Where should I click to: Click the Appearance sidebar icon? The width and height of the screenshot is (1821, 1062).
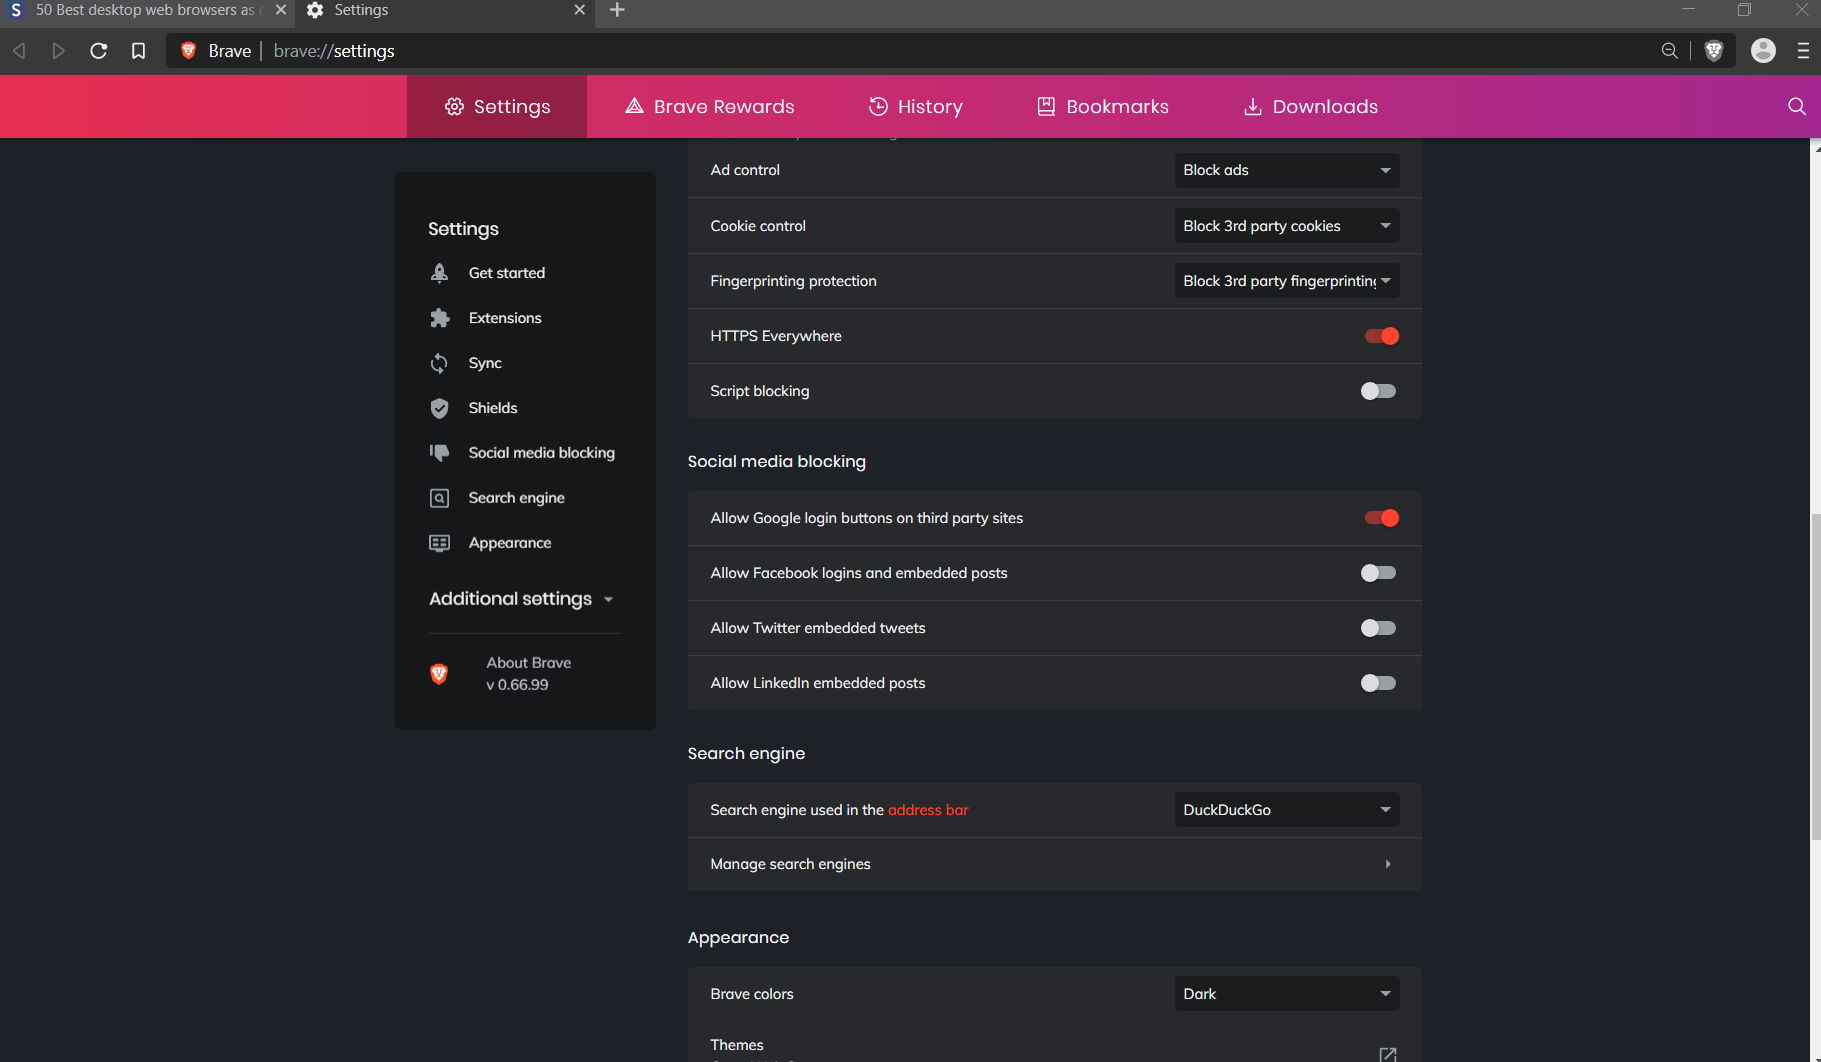coord(439,543)
